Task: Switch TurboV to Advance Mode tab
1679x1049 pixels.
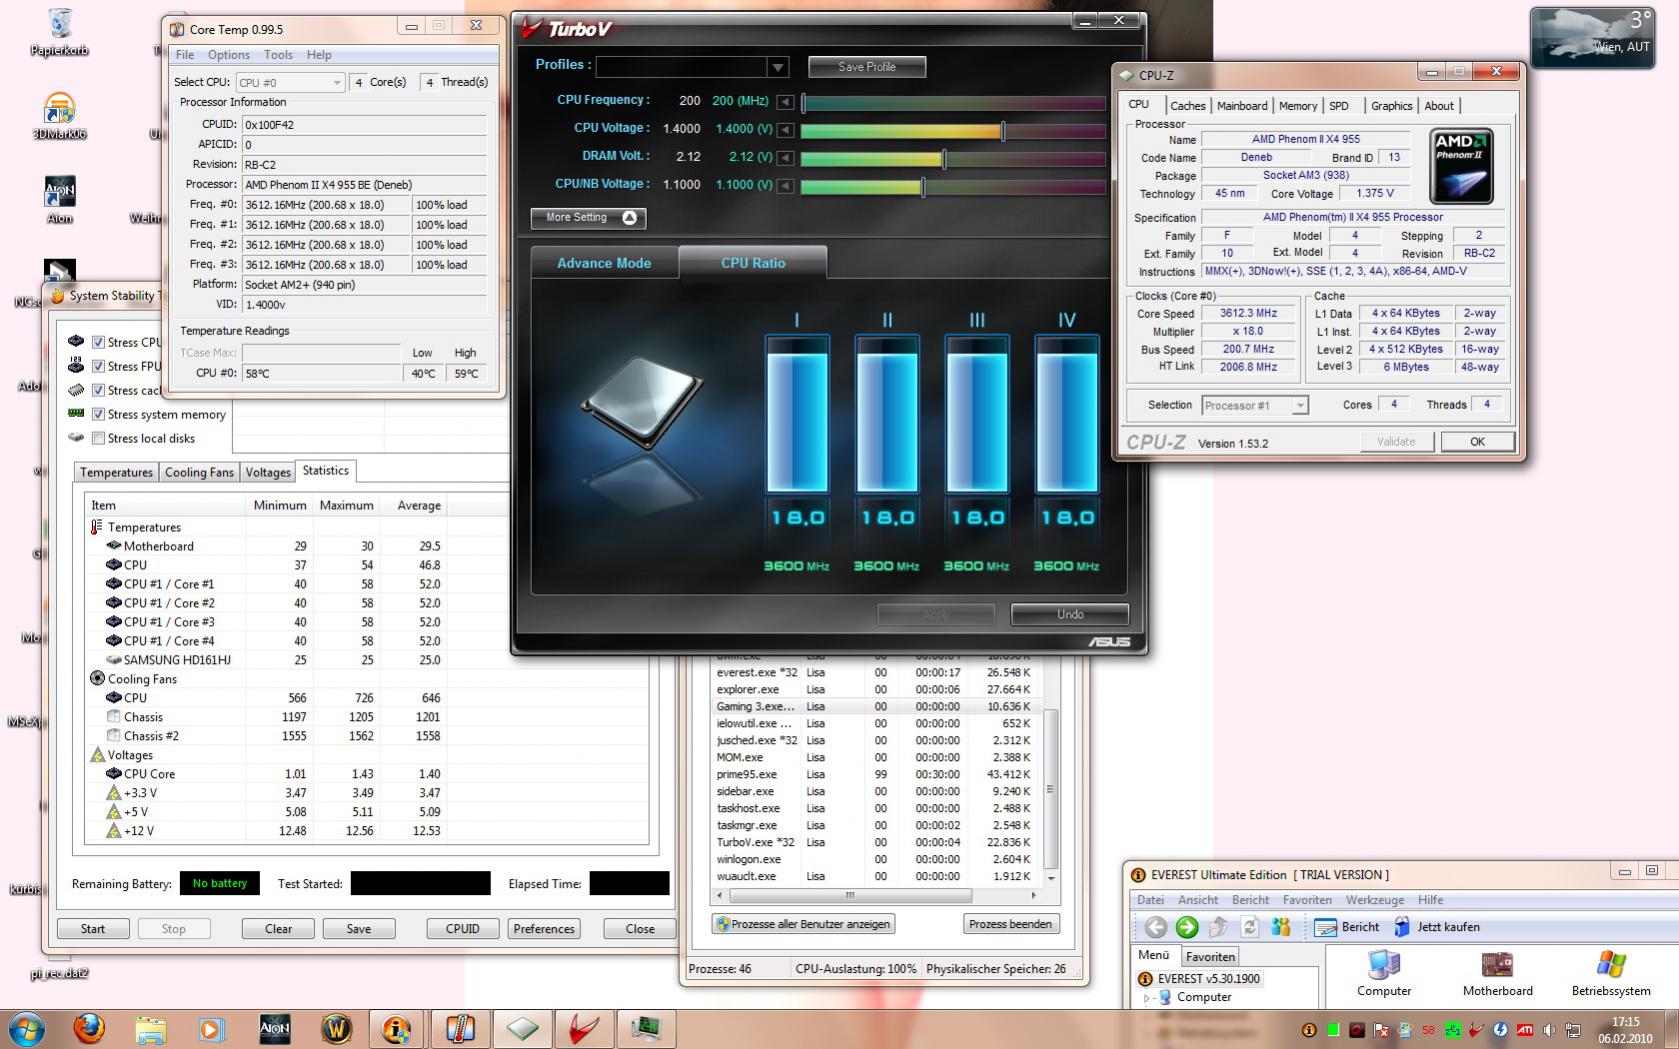Action: point(604,263)
